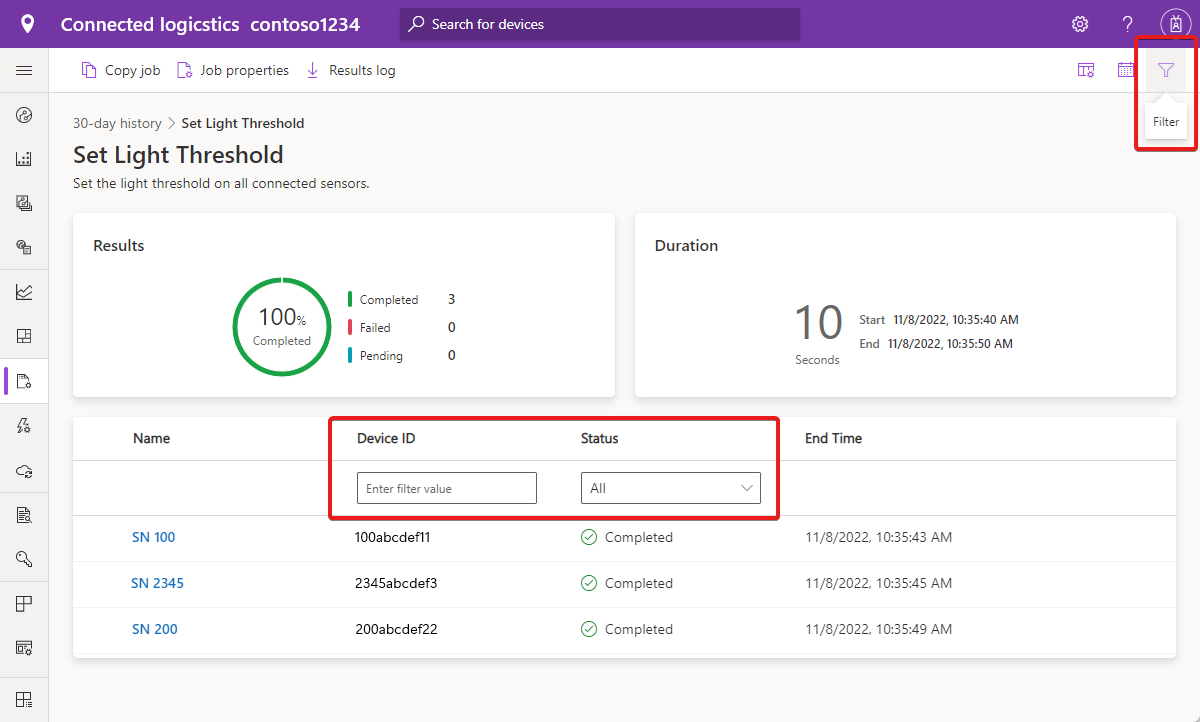1200x722 pixels.
Task: Click the Set Light Threshold page heading
Action: click(178, 155)
